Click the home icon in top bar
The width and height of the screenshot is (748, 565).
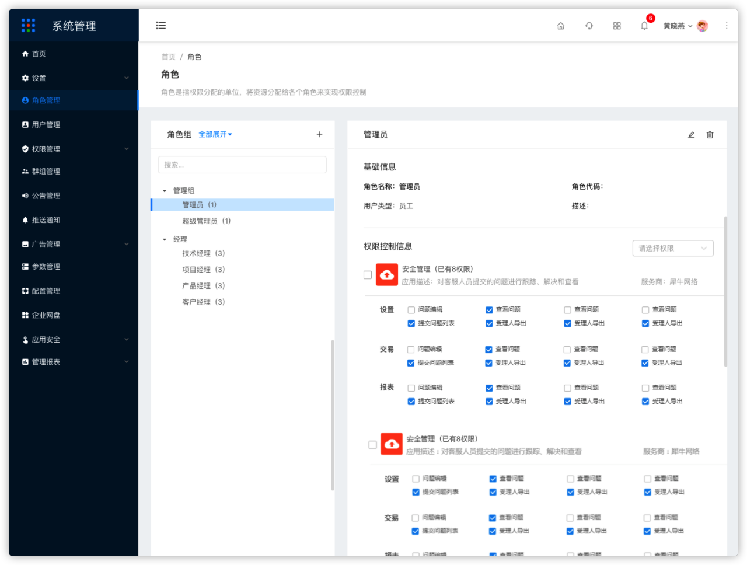561,26
